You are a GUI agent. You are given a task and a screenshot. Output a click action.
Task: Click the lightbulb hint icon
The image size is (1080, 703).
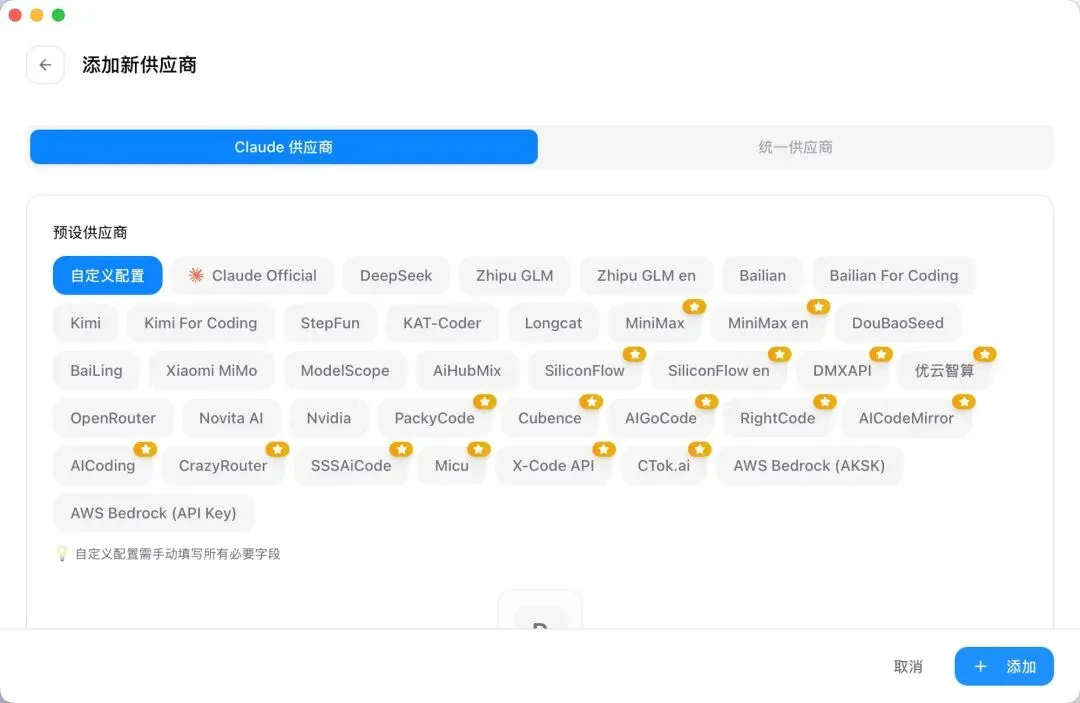[x=62, y=554]
